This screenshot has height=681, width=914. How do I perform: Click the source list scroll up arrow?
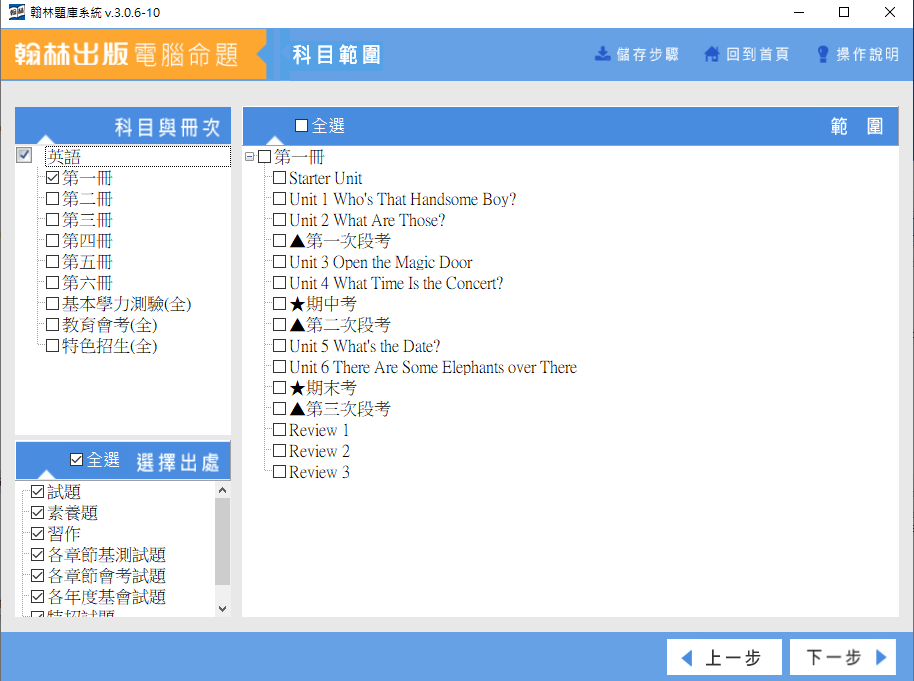coord(222,490)
